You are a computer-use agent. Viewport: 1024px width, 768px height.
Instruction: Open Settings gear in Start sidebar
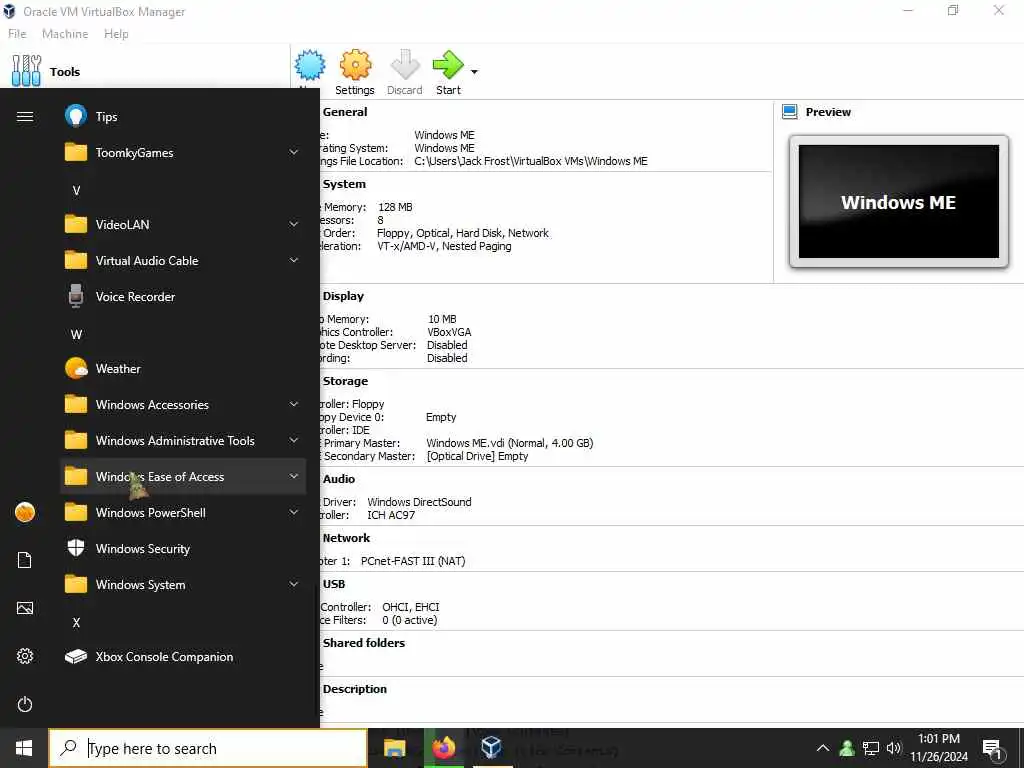(25, 656)
